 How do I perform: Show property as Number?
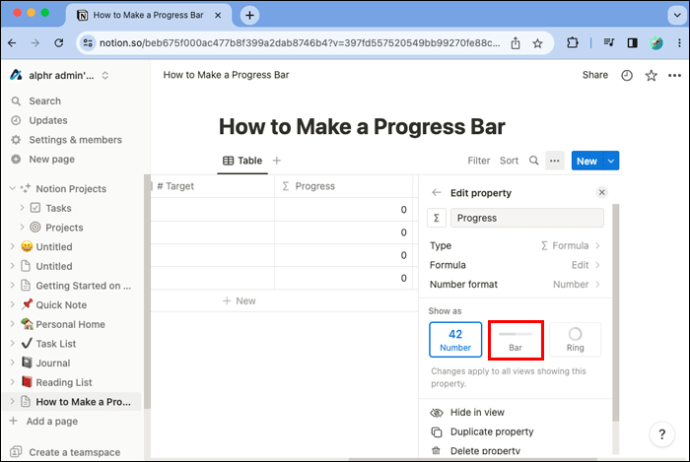tap(455, 340)
